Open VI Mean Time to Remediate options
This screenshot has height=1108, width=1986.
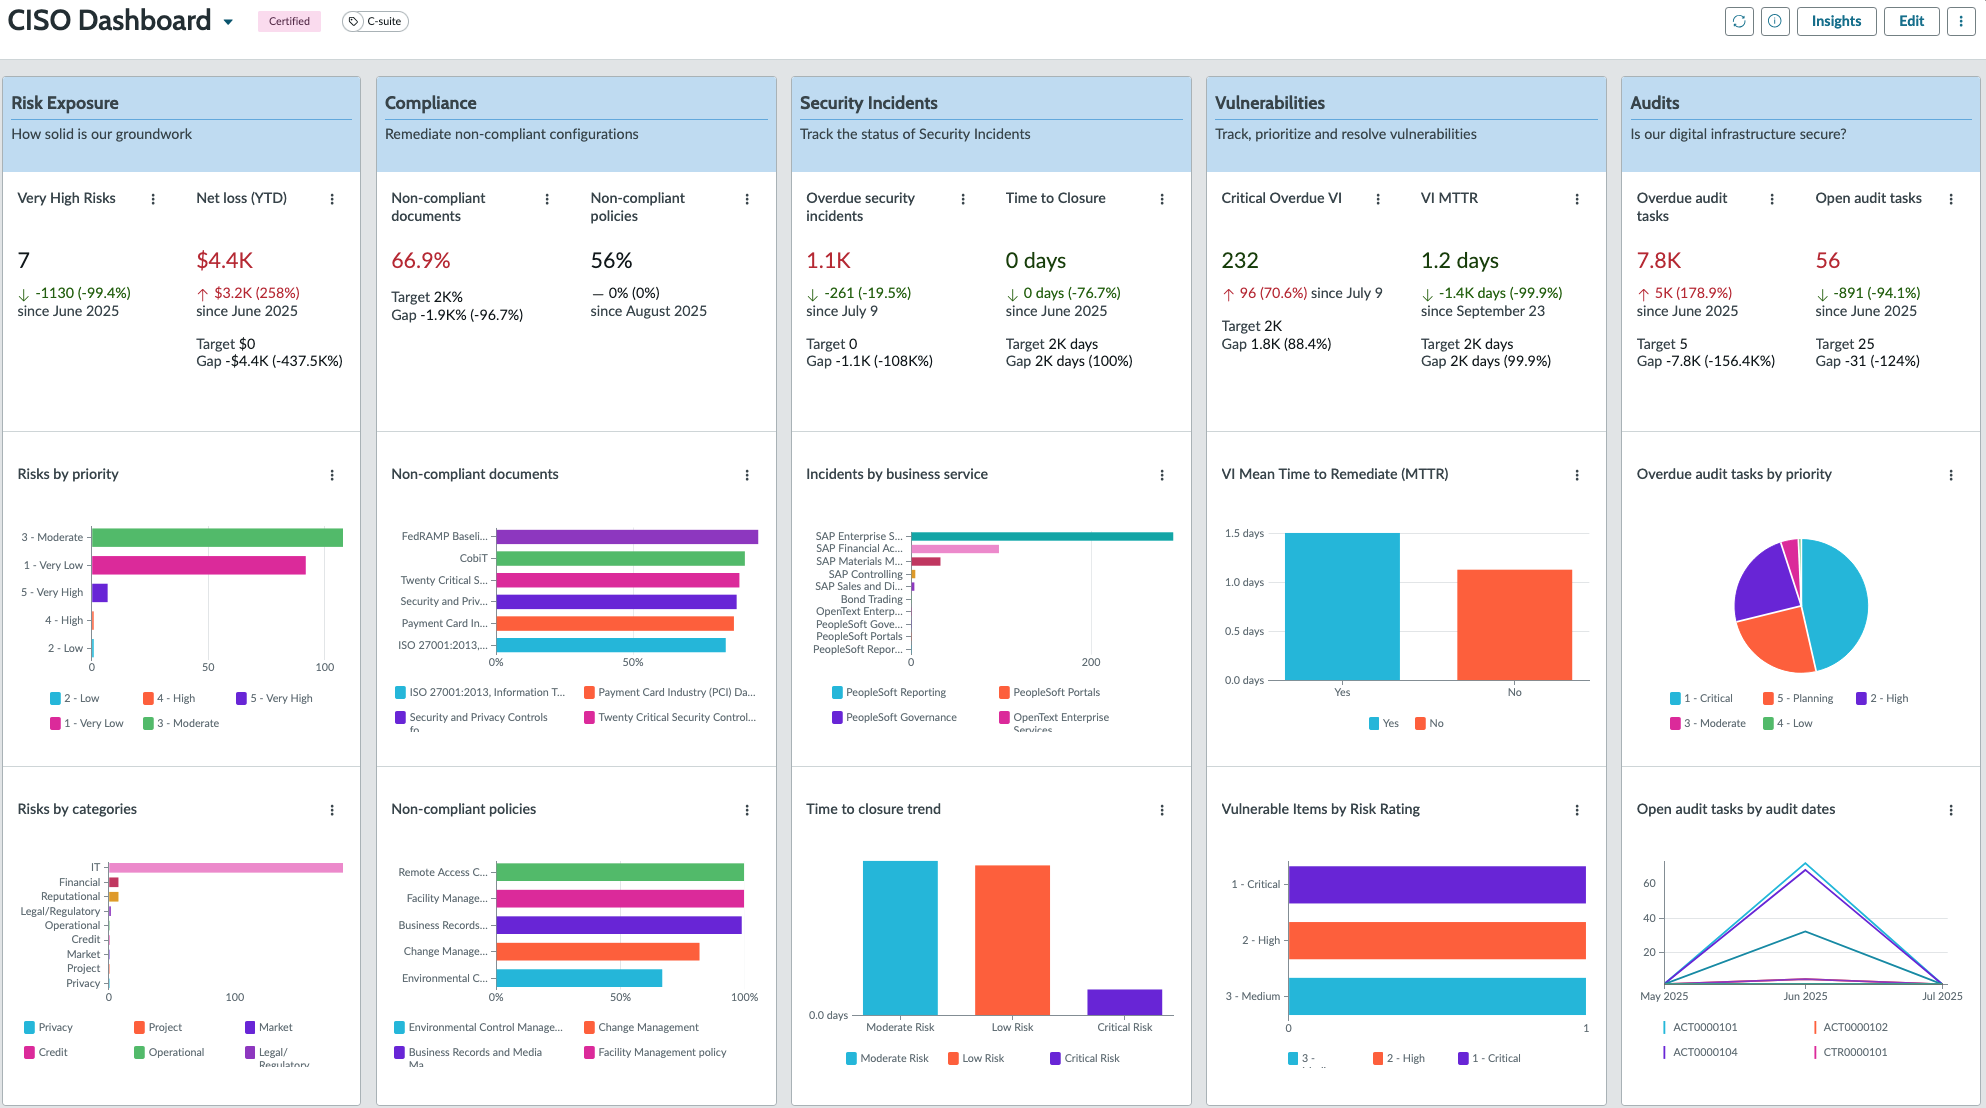pyautogui.click(x=1577, y=475)
